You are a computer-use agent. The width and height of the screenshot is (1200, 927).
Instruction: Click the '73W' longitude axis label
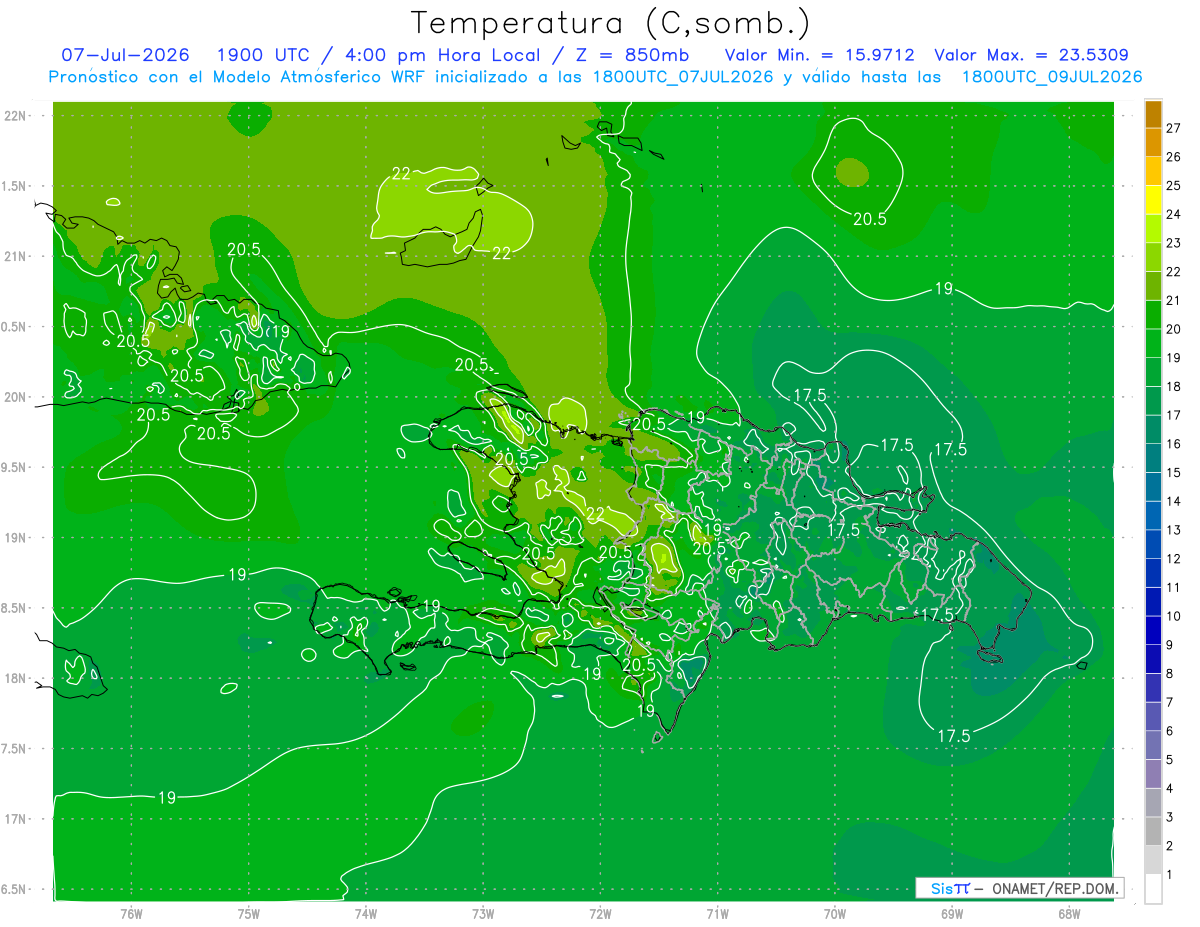point(483,914)
